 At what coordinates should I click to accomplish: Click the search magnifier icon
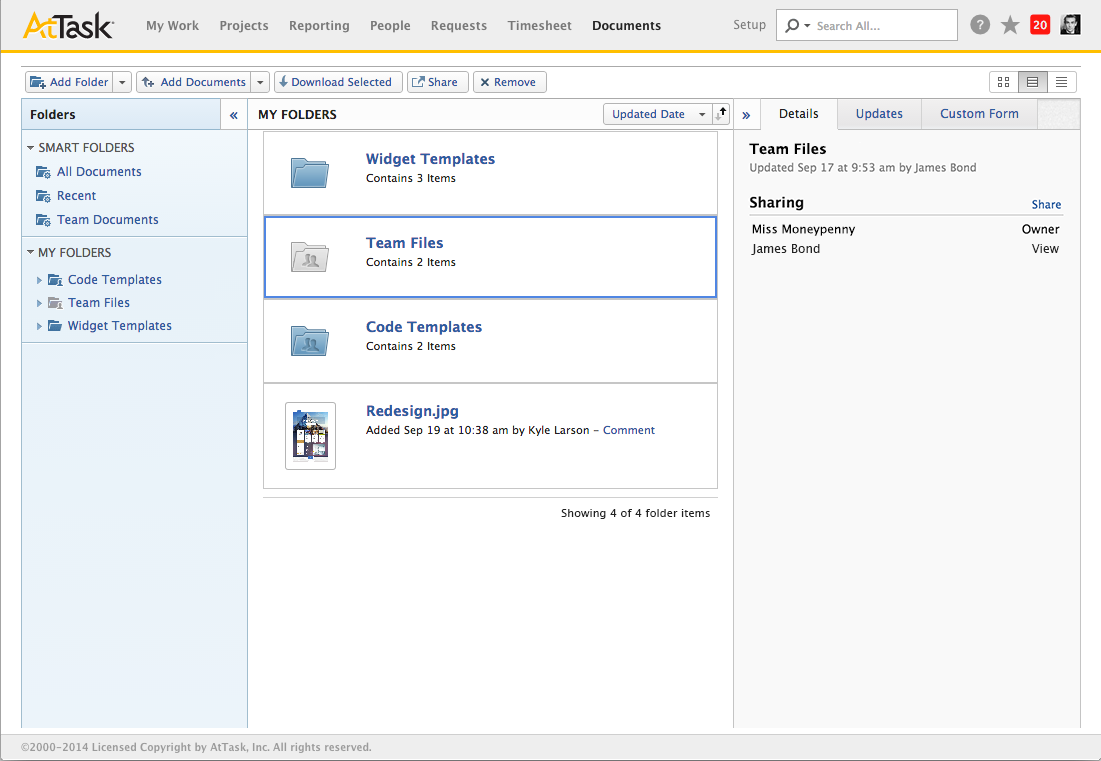click(792, 25)
